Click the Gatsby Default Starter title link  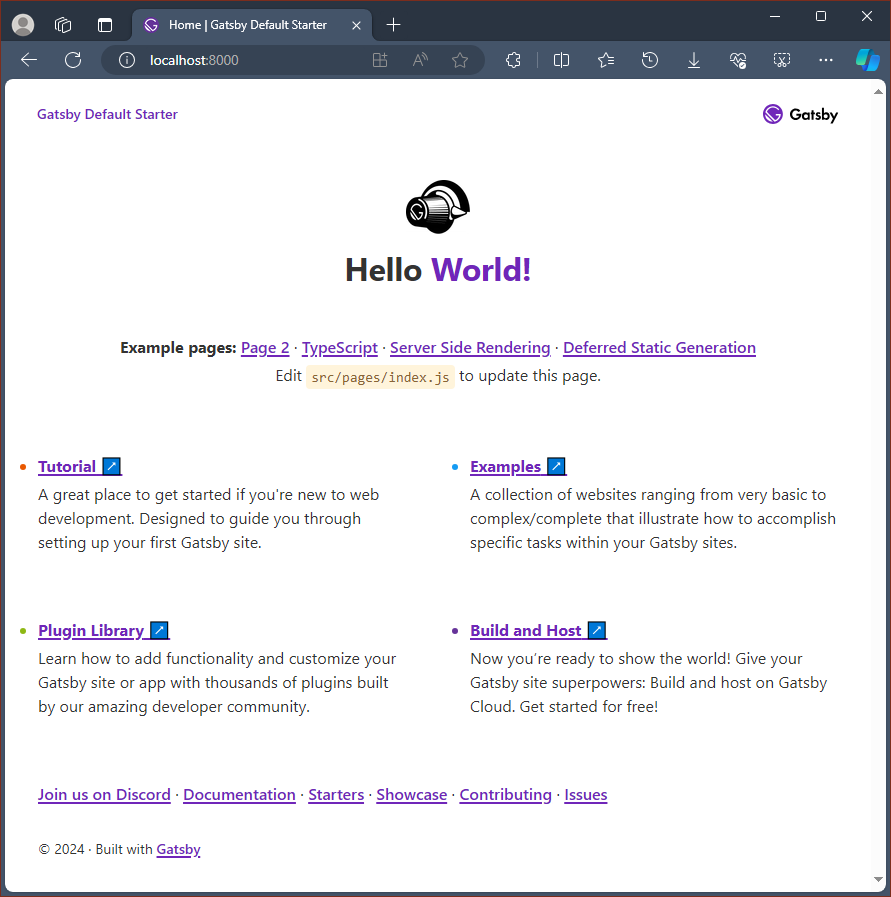click(x=107, y=114)
